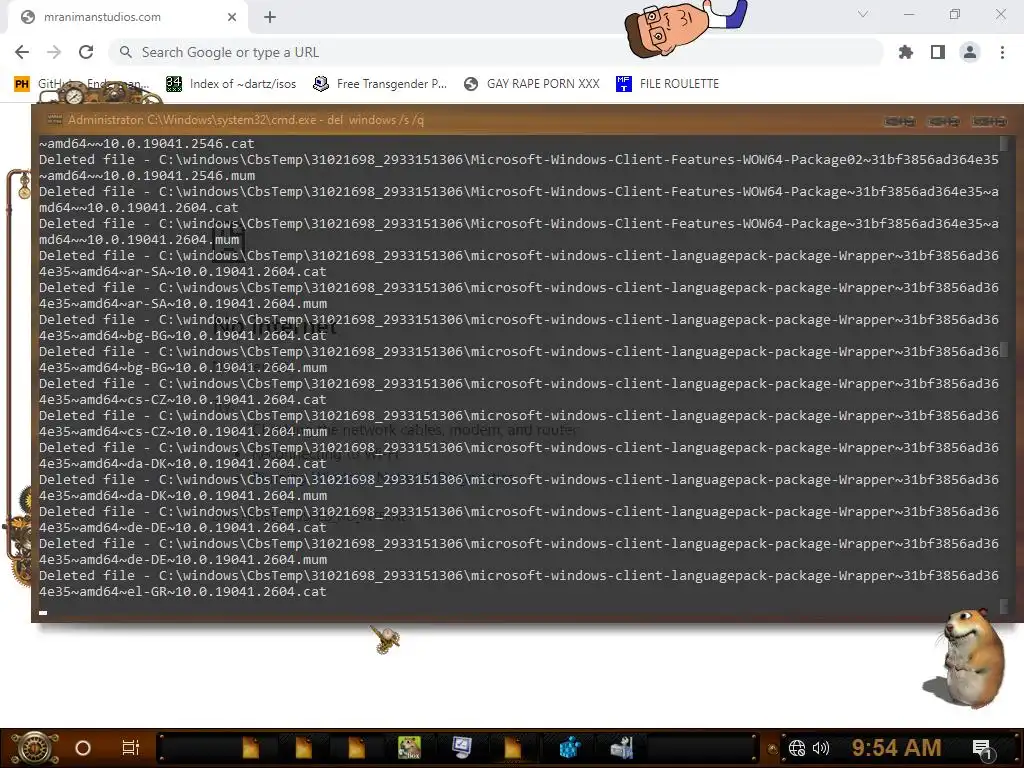Click cmd scrollbar up arrow
Image resolution: width=1024 pixels, height=768 pixels.
tap(1004, 142)
